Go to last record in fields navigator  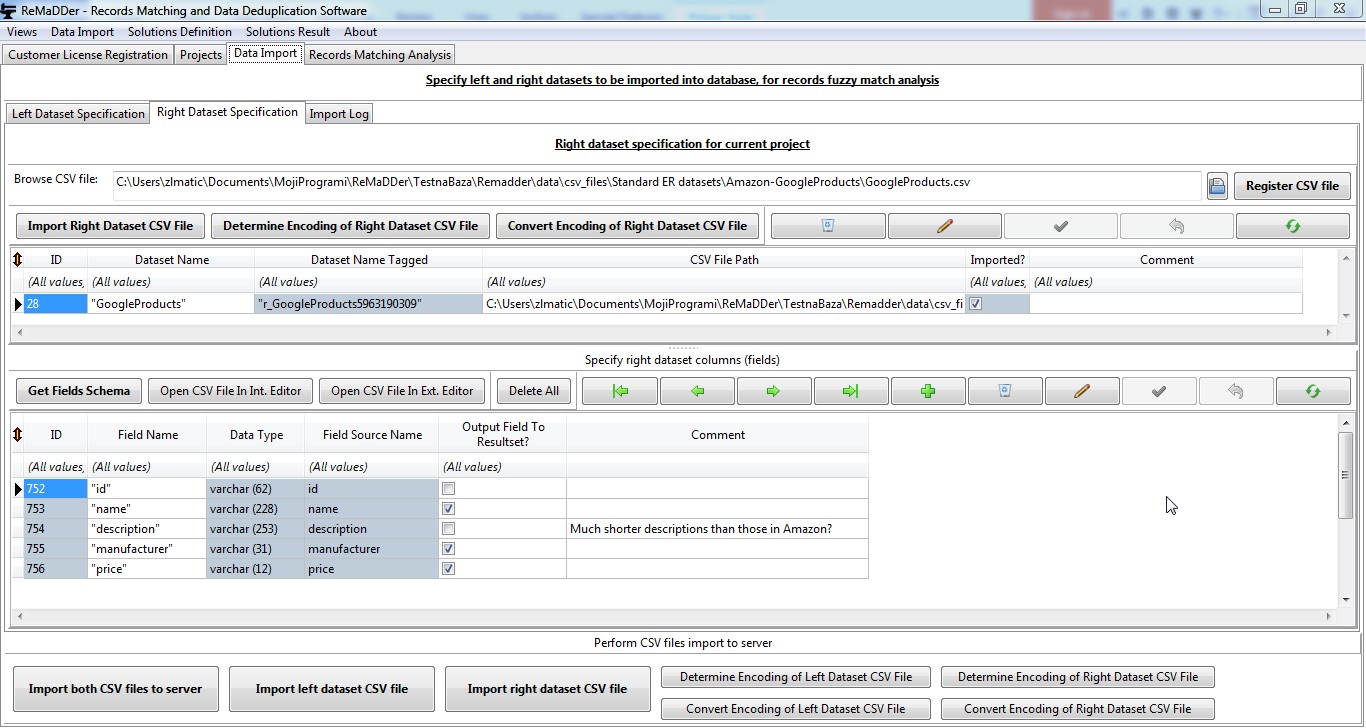(x=851, y=391)
